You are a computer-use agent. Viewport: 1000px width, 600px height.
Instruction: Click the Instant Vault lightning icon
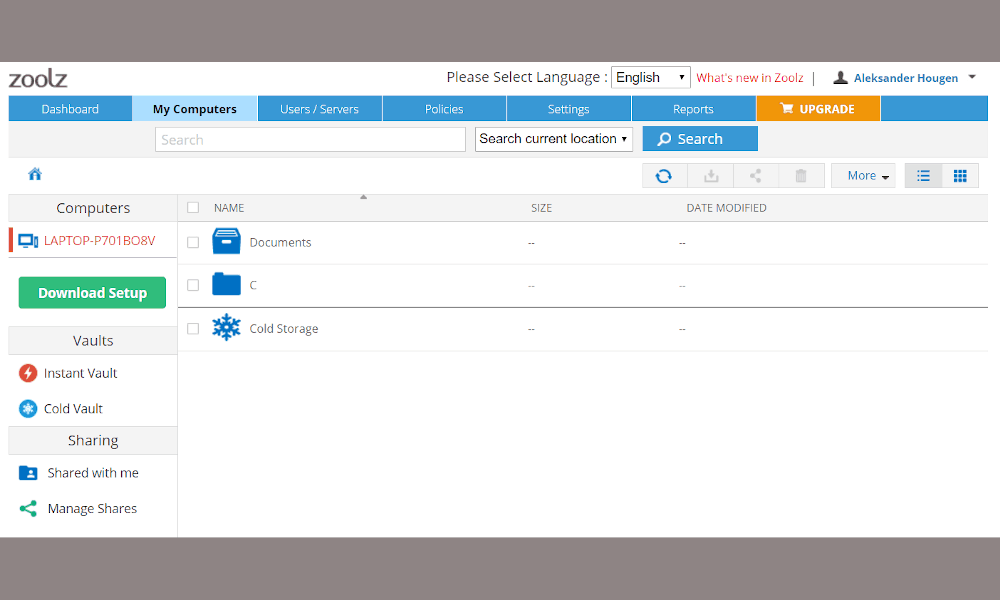pos(28,373)
